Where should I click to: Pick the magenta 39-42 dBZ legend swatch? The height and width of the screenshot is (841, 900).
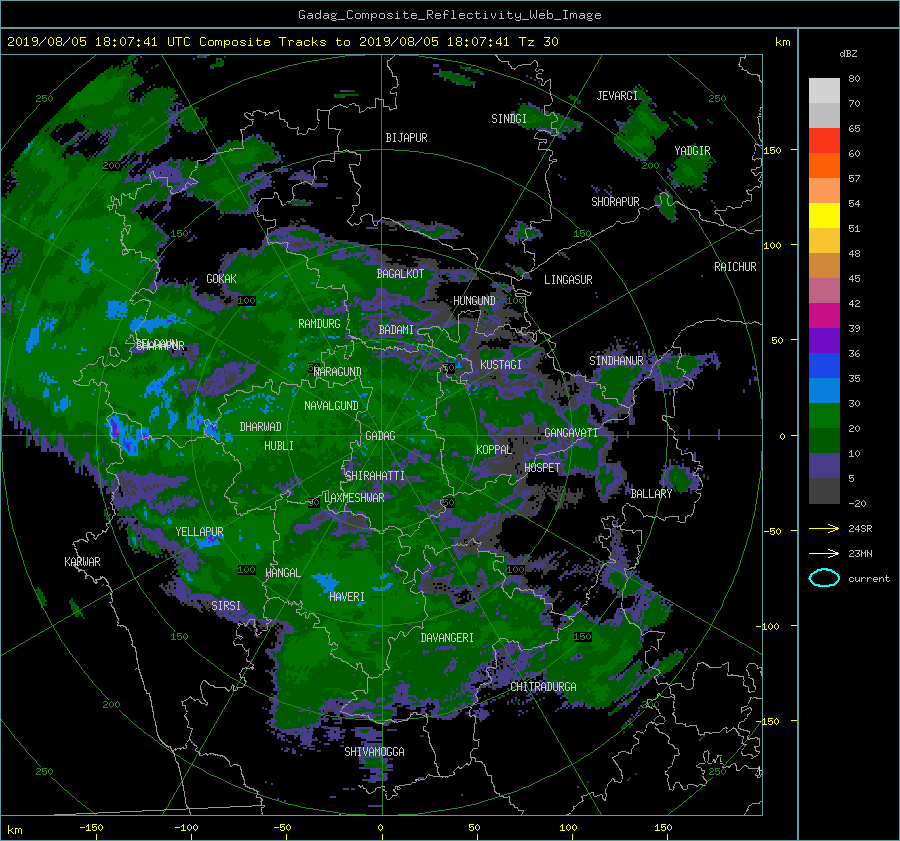pos(824,316)
